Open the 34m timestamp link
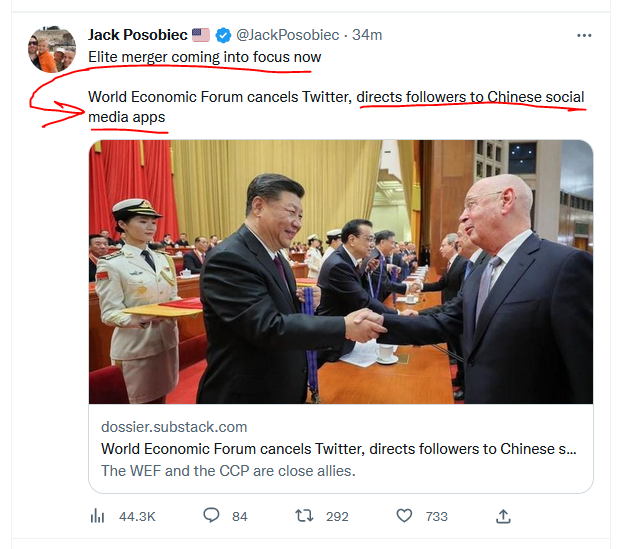 (x=367, y=35)
